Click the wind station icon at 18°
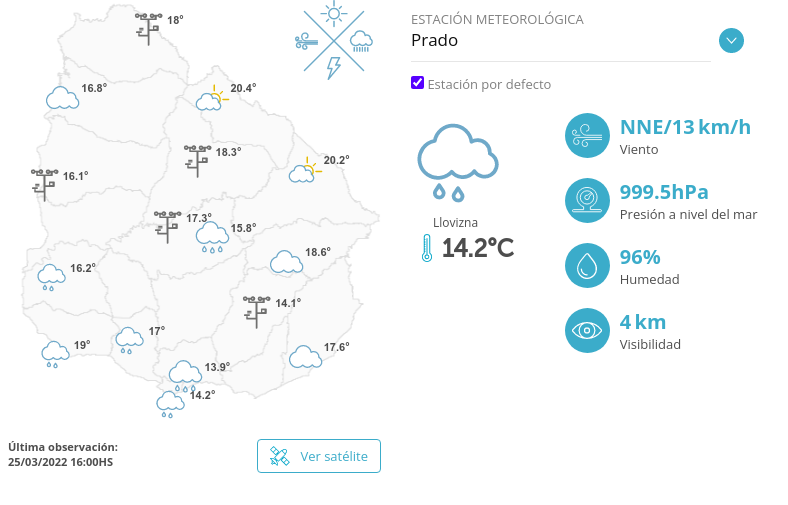Screen dimensions: 788x505 [148, 29]
